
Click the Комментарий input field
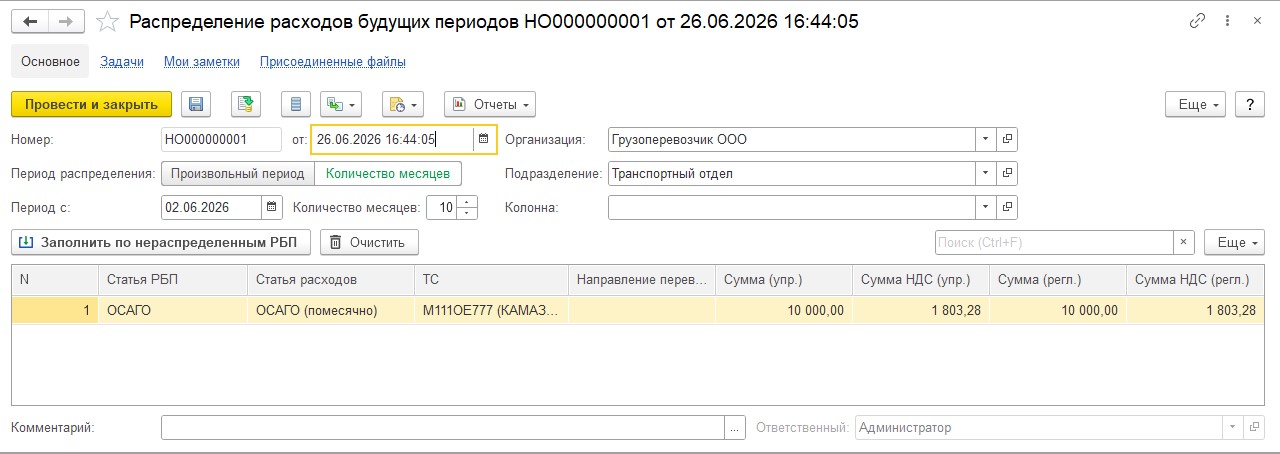tap(443, 427)
